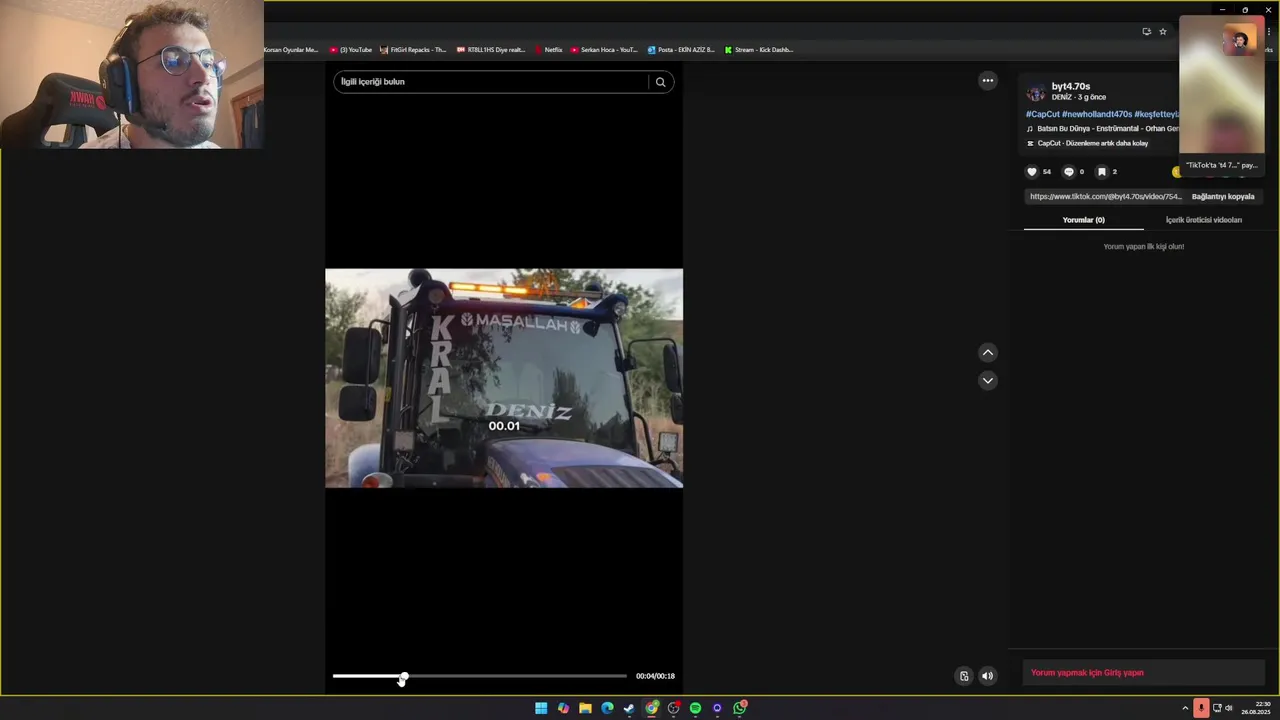Open WhatsApp from the taskbar
Viewport: 1280px width, 720px height.
click(739, 708)
